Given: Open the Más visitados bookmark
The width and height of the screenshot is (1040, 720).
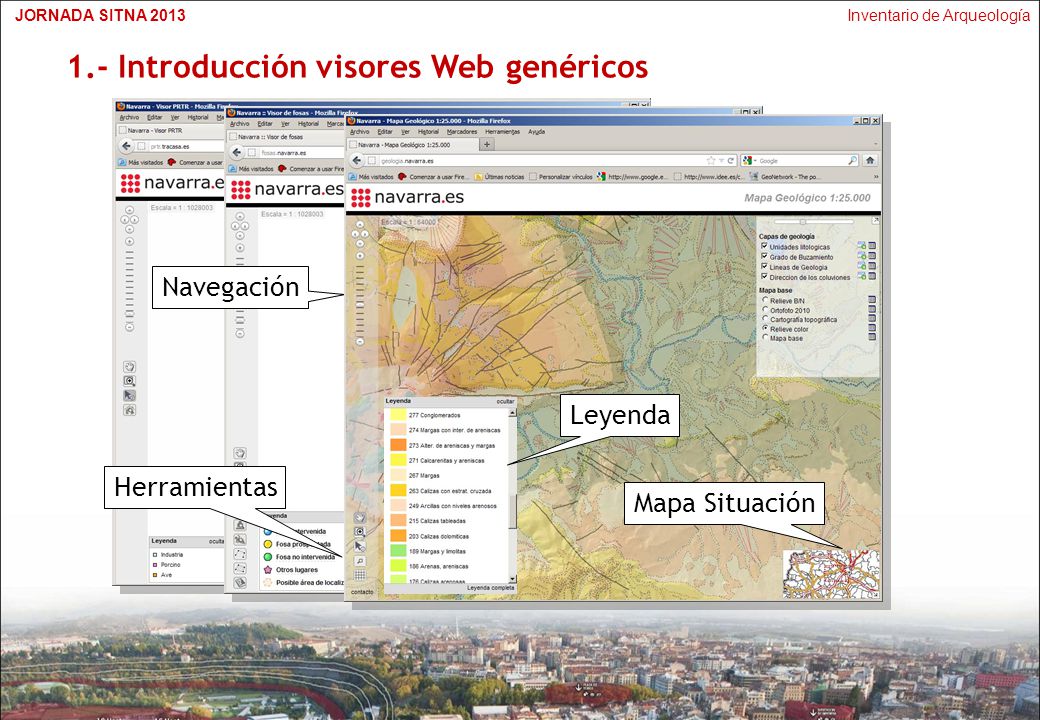Looking at the screenshot, I should (371, 177).
